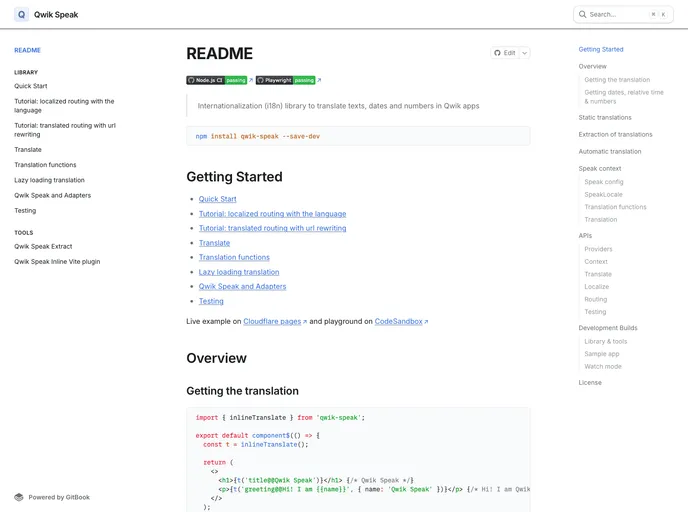This screenshot has height=512, width=688.
Task: Open Qwik Speak Inline Vite plugin page
Action: (x=57, y=261)
